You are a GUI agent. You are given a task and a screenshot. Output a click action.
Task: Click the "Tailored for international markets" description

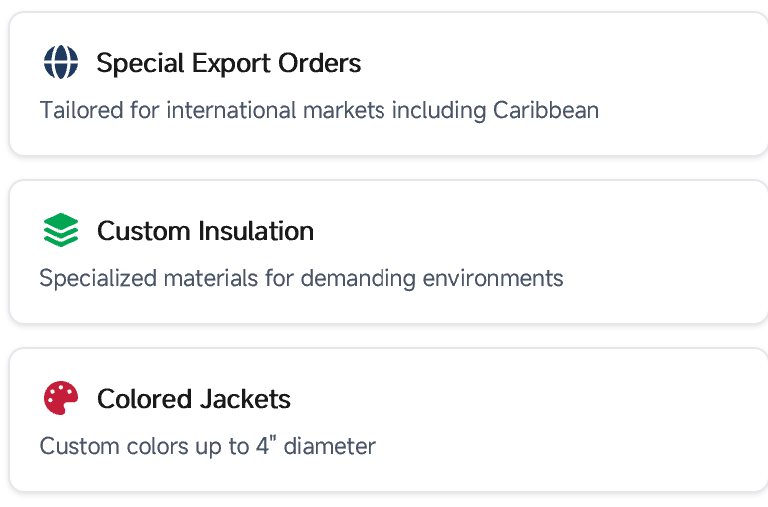[x=319, y=110]
